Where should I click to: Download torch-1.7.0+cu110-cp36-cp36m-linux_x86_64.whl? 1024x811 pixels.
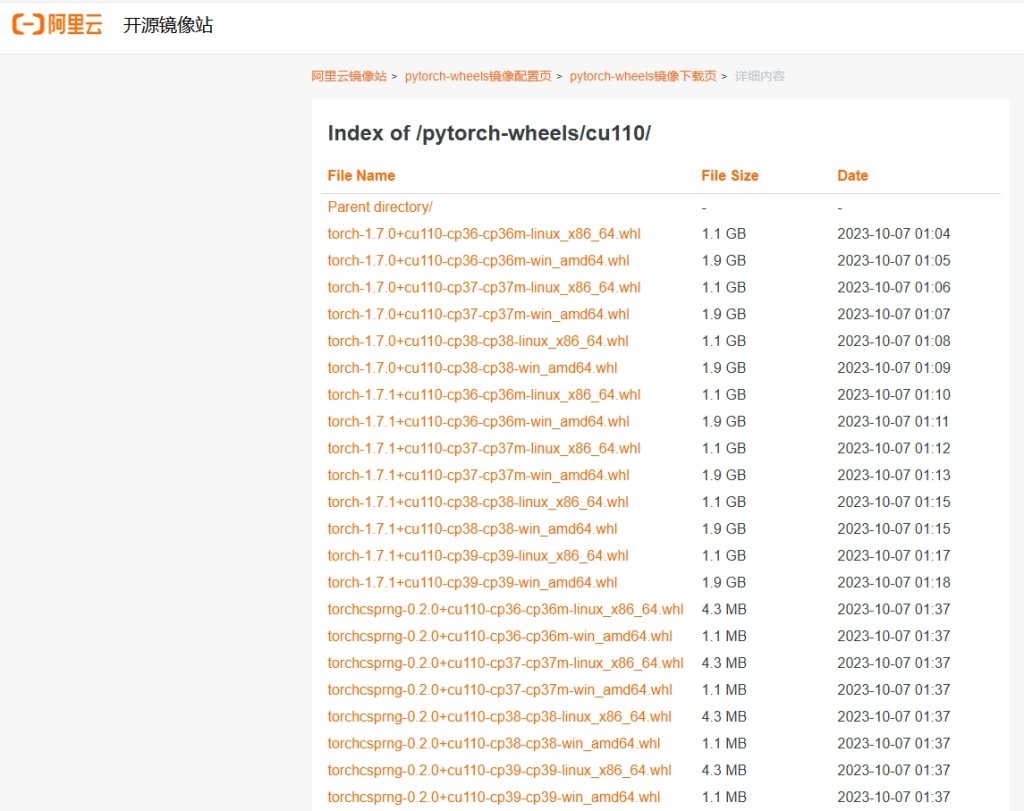484,234
